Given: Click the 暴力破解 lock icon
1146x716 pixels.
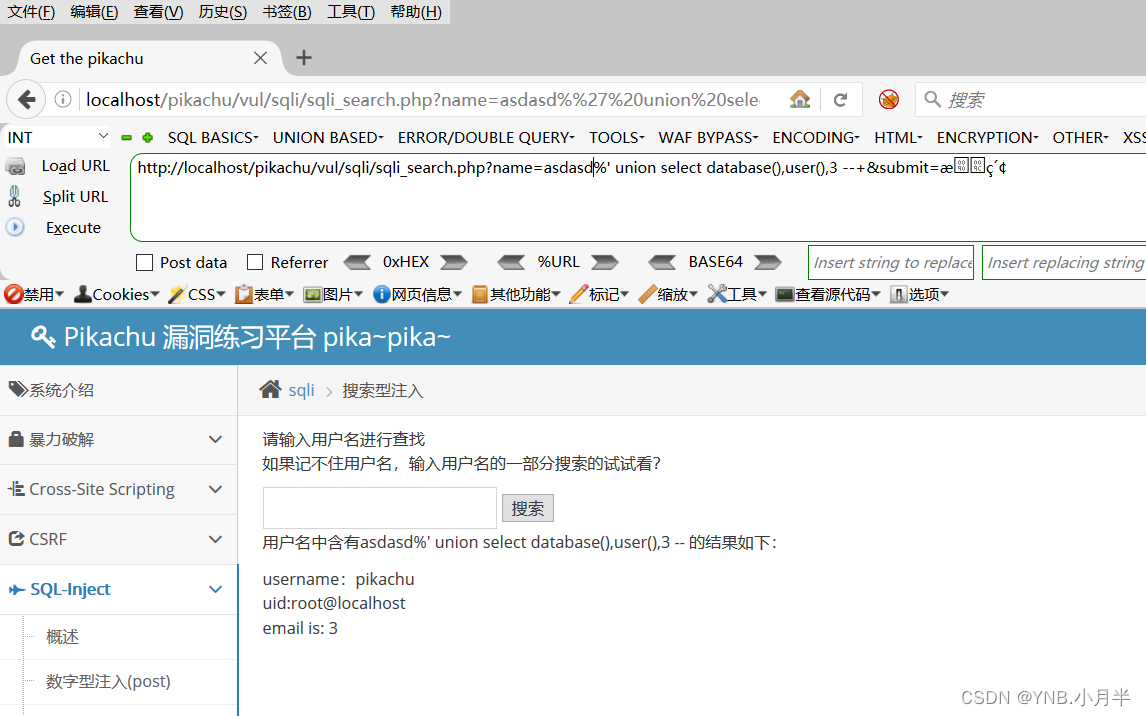Looking at the screenshot, I should [x=16, y=439].
